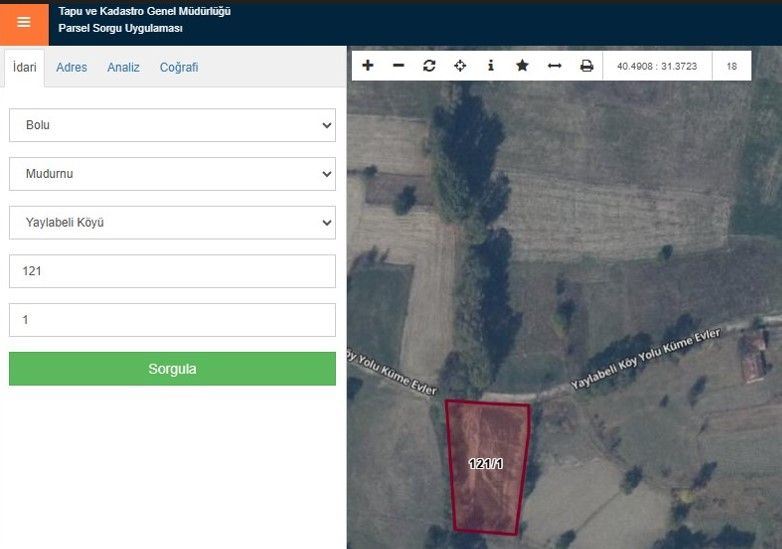Open the Analiz tab
Image resolution: width=782 pixels, height=549 pixels.
tap(123, 68)
